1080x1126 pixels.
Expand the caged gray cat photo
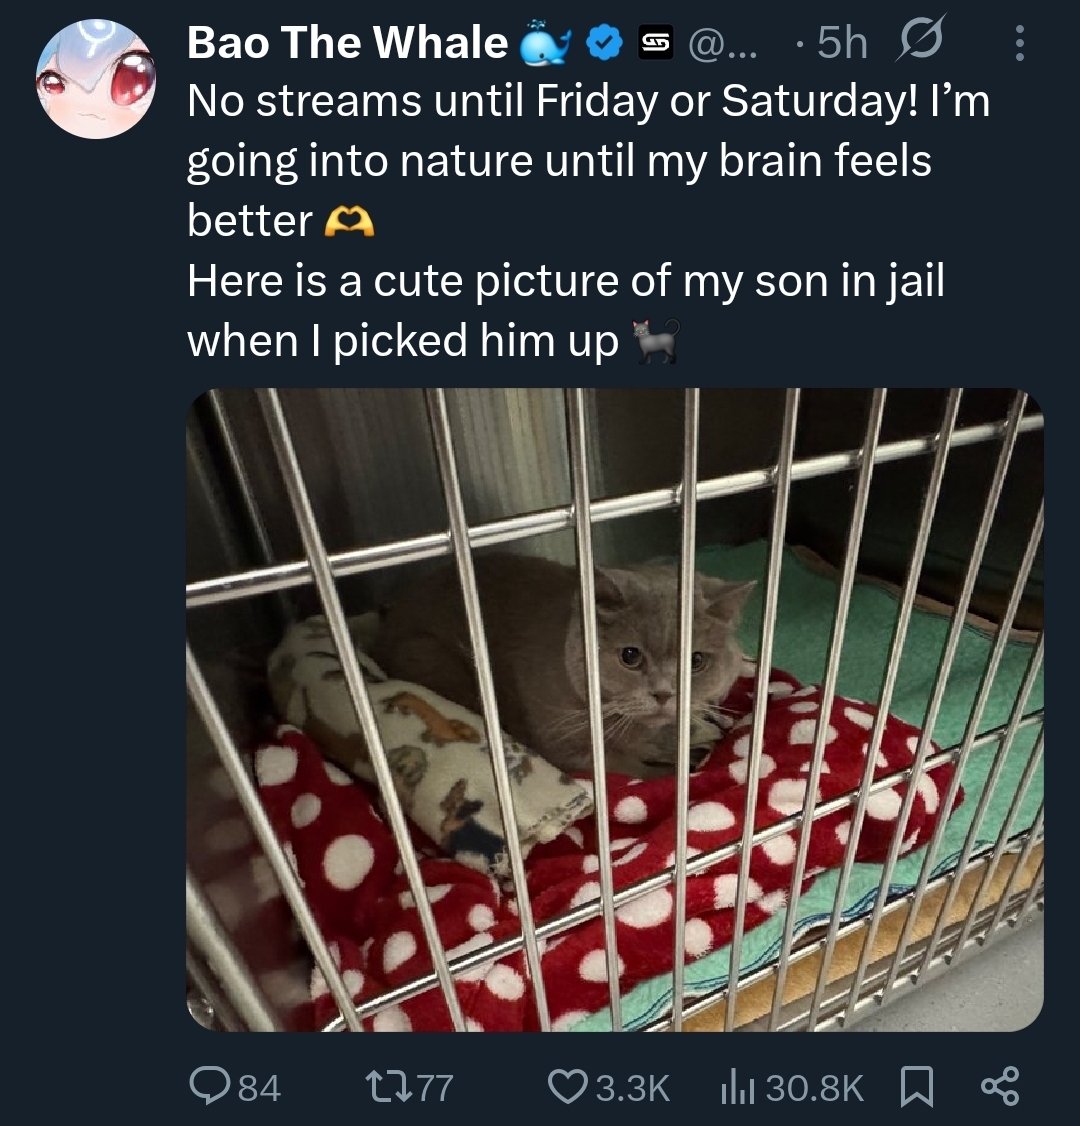click(614, 709)
